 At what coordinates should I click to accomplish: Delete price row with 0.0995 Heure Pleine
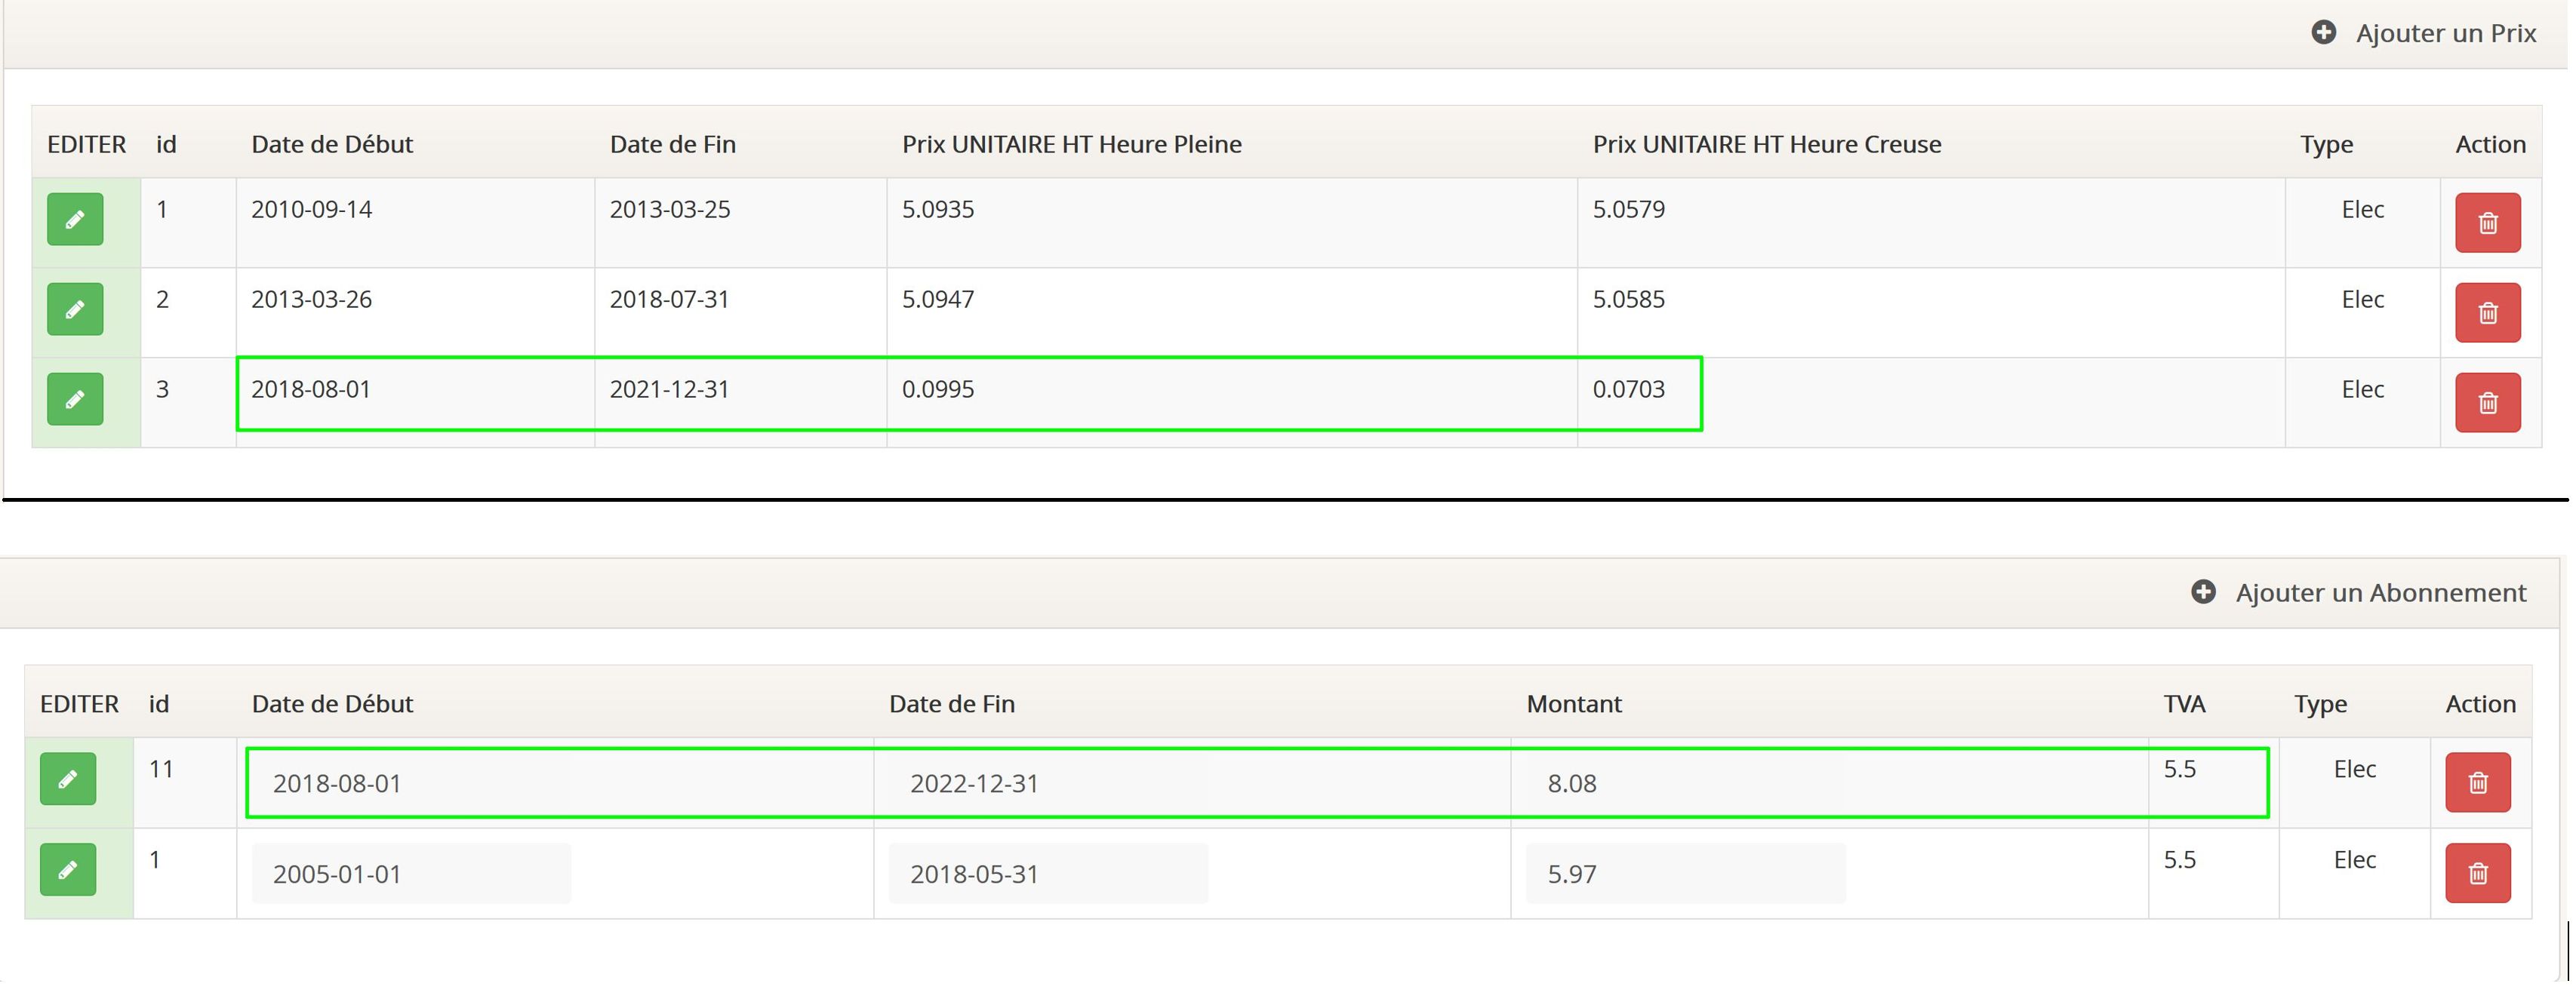(x=2487, y=403)
